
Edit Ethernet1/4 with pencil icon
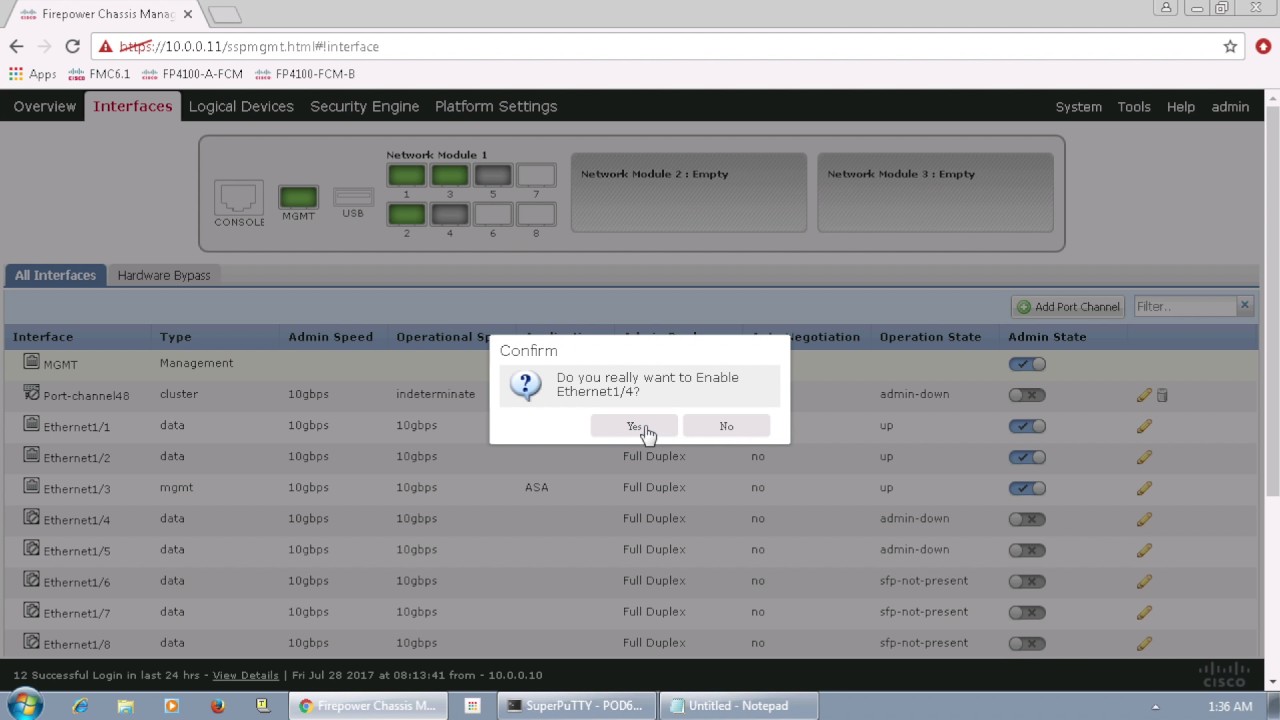tap(1144, 519)
